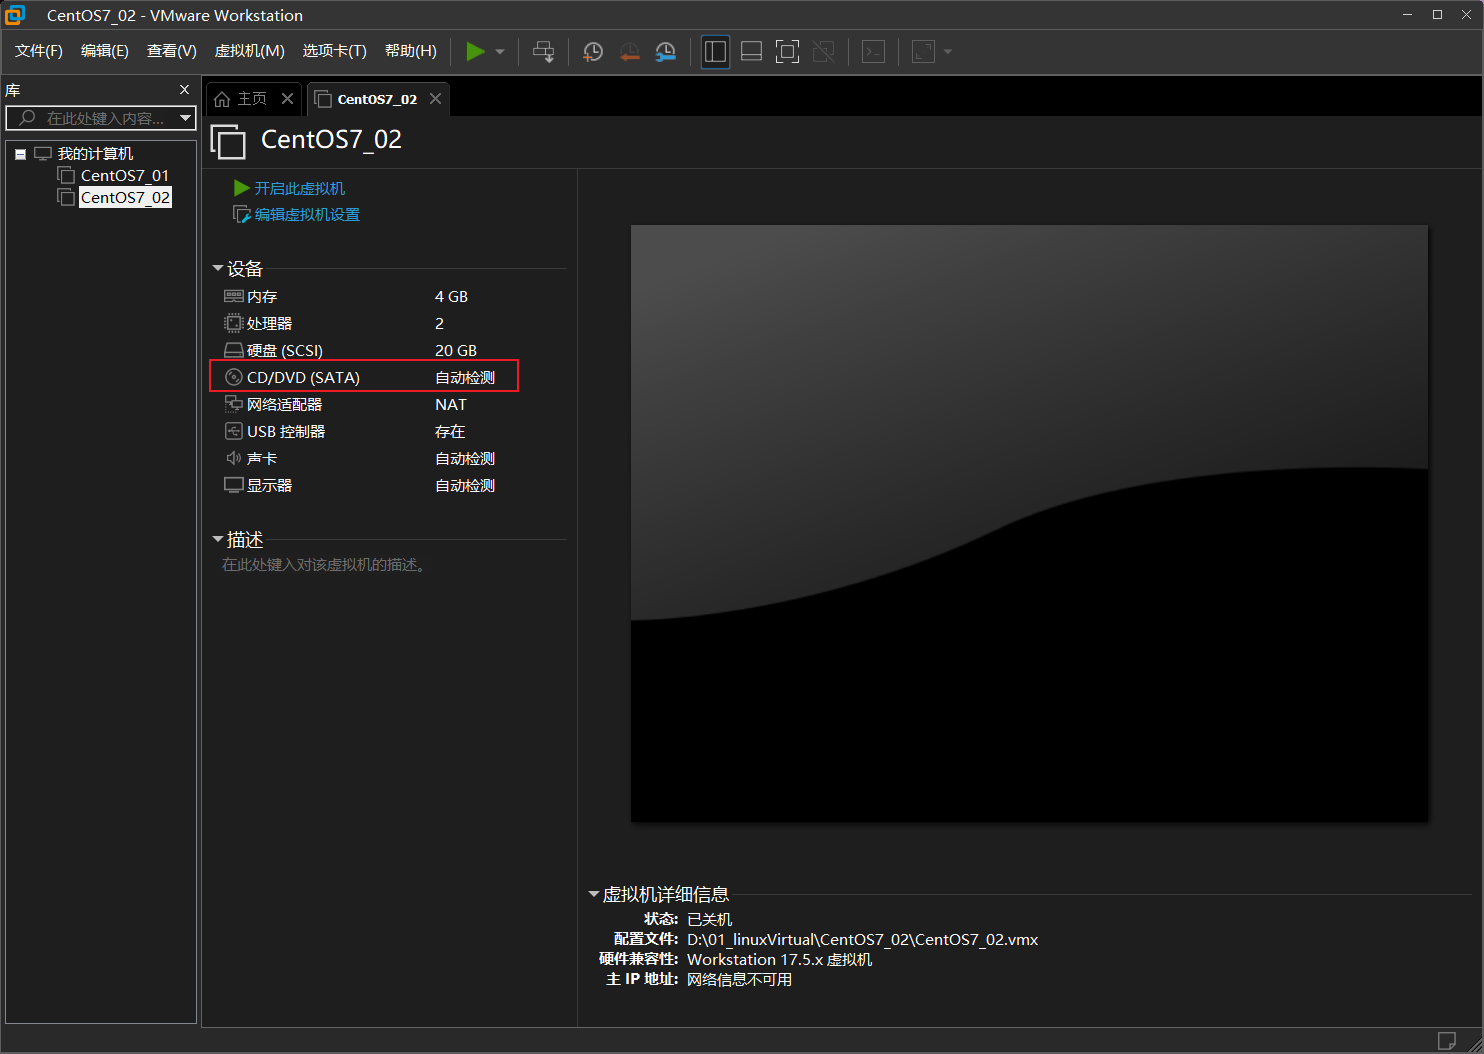Switch to the CentOS7_02 tab
1484x1054 pixels.
[377, 99]
